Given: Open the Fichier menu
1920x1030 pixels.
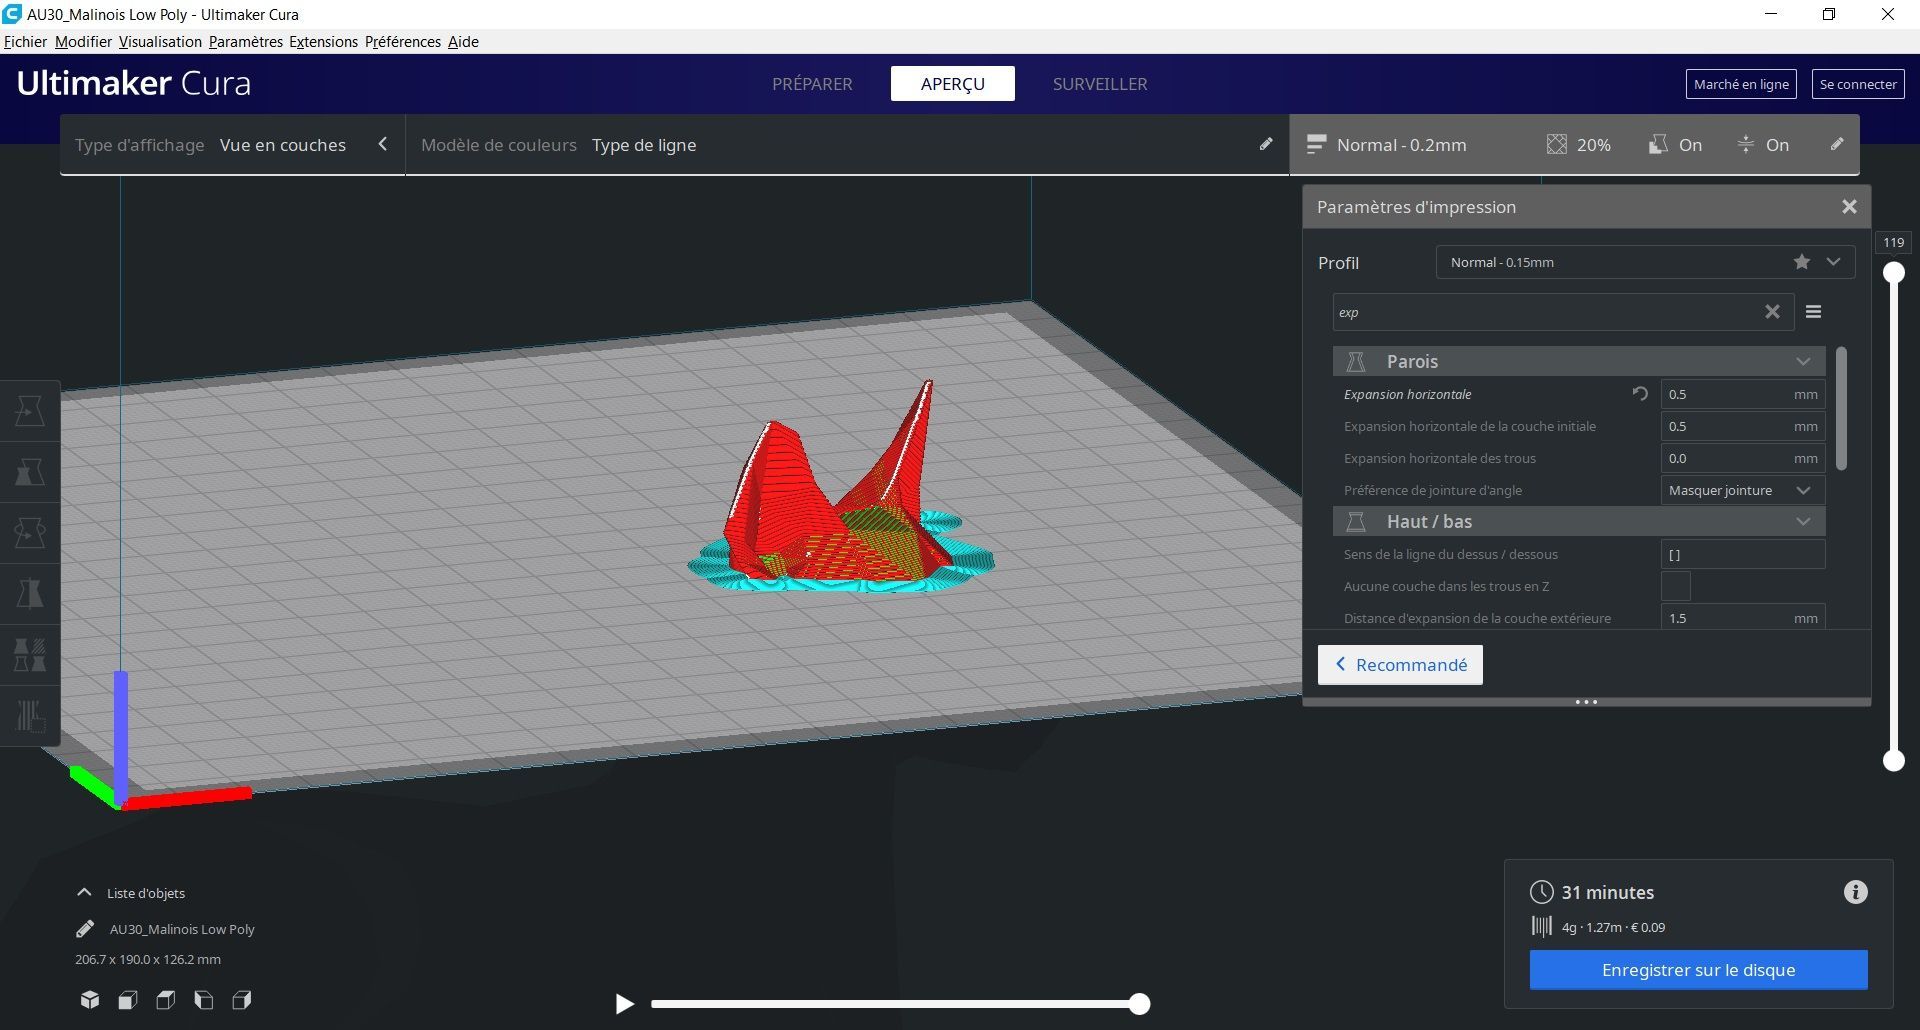Looking at the screenshot, I should (25, 42).
